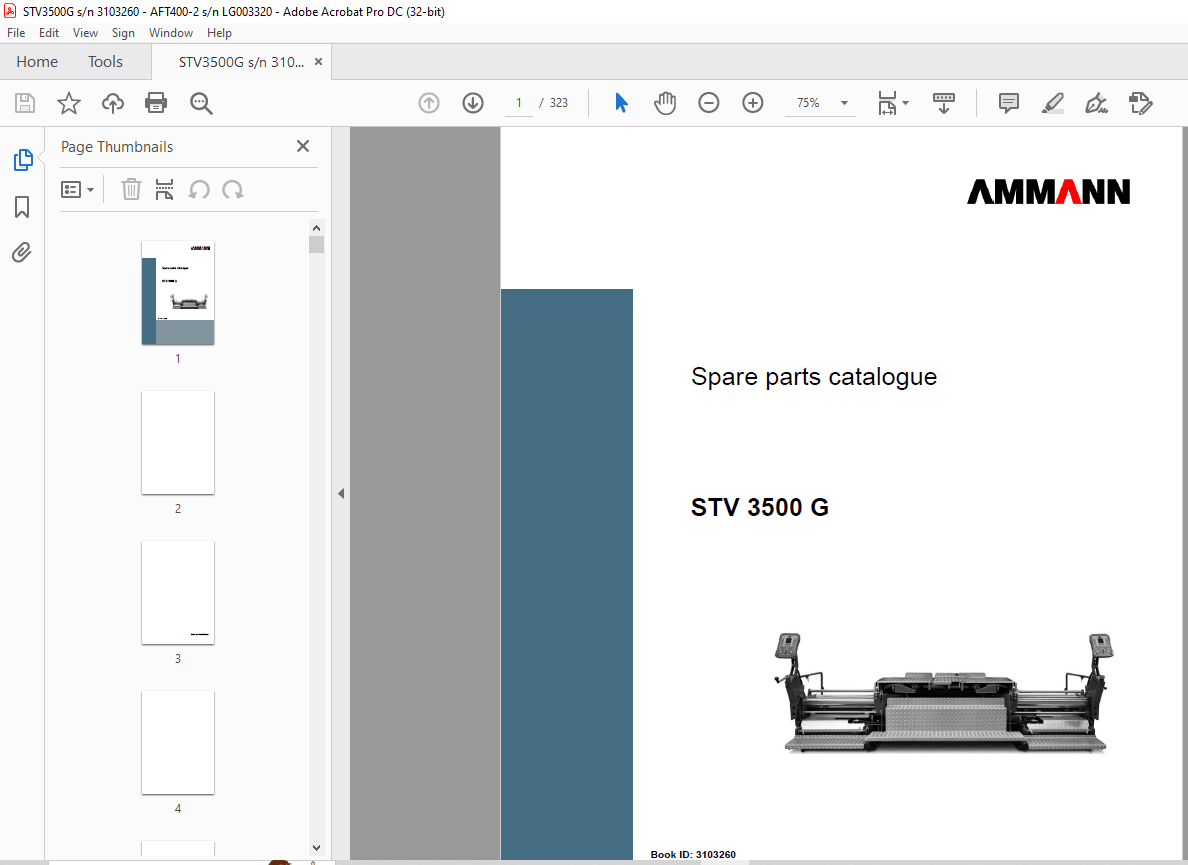Click the thumbnails scrollbar handle
This screenshot has height=865, width=1188.
(317, 245)
